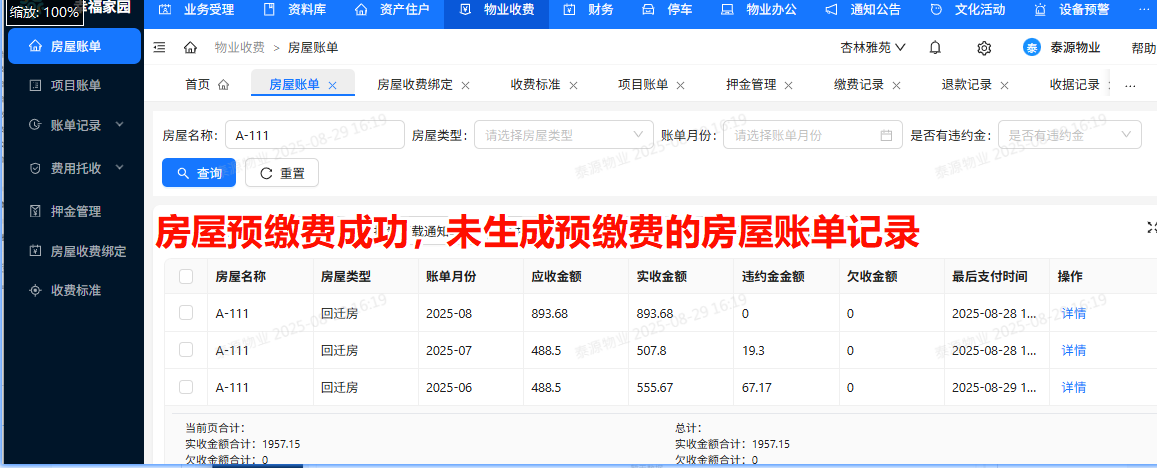This screenshot has width=1157, height=468.
Task: Close the 退款记录 tab
Action: 1004,86
